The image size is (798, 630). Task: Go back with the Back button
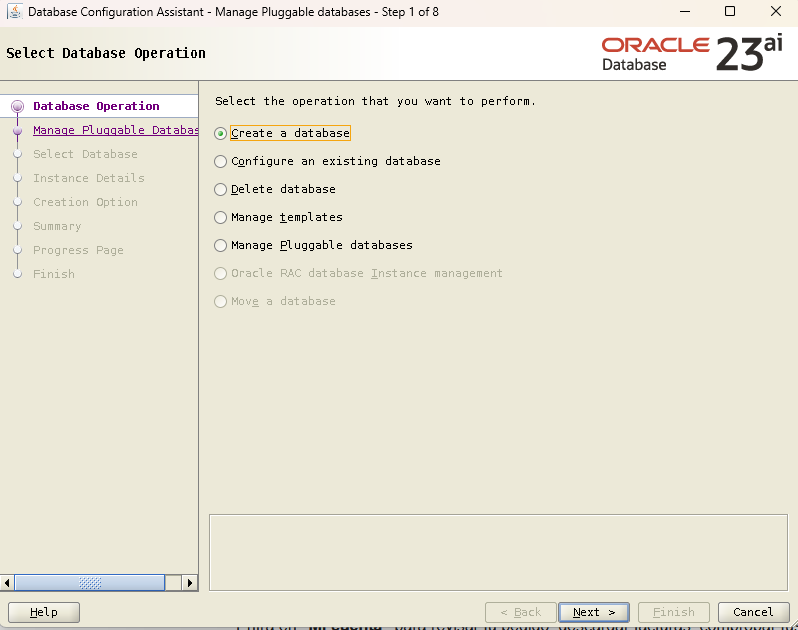(x=521, y=612)
